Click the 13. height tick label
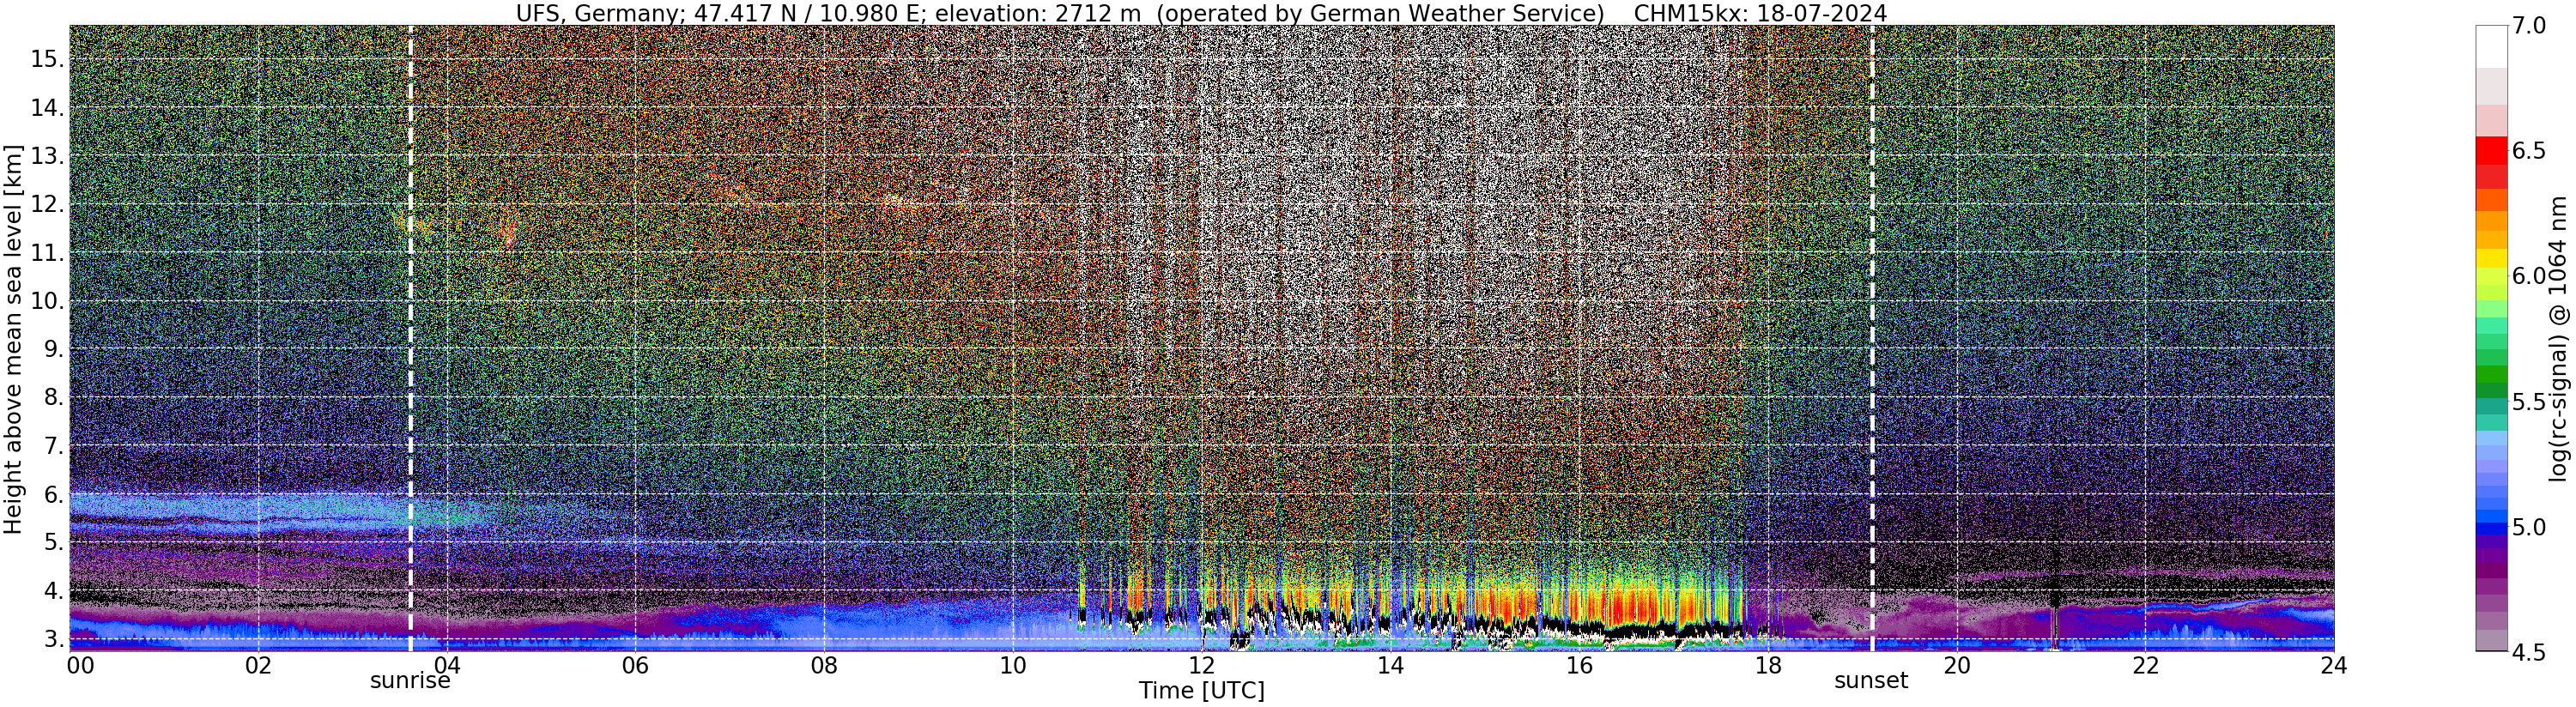Viewport: 2576px width, 707px height. click(x=47, y=155)
